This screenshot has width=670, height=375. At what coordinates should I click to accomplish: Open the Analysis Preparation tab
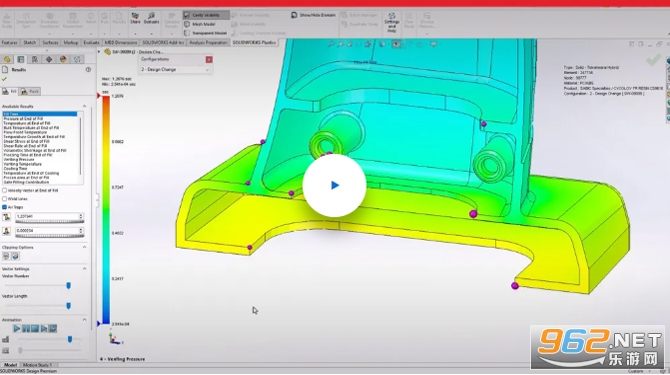click(208, 43)
